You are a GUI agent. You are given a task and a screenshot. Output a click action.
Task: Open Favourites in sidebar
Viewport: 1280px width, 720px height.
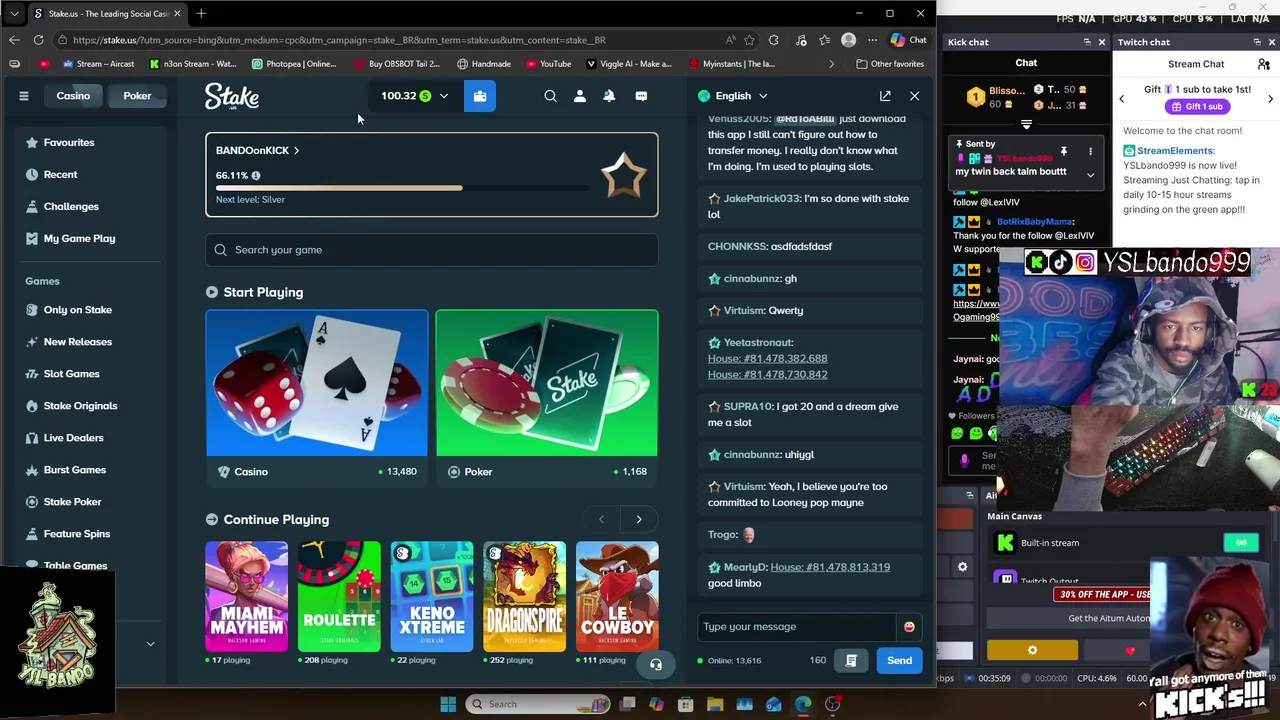click(x=69, y=142)
